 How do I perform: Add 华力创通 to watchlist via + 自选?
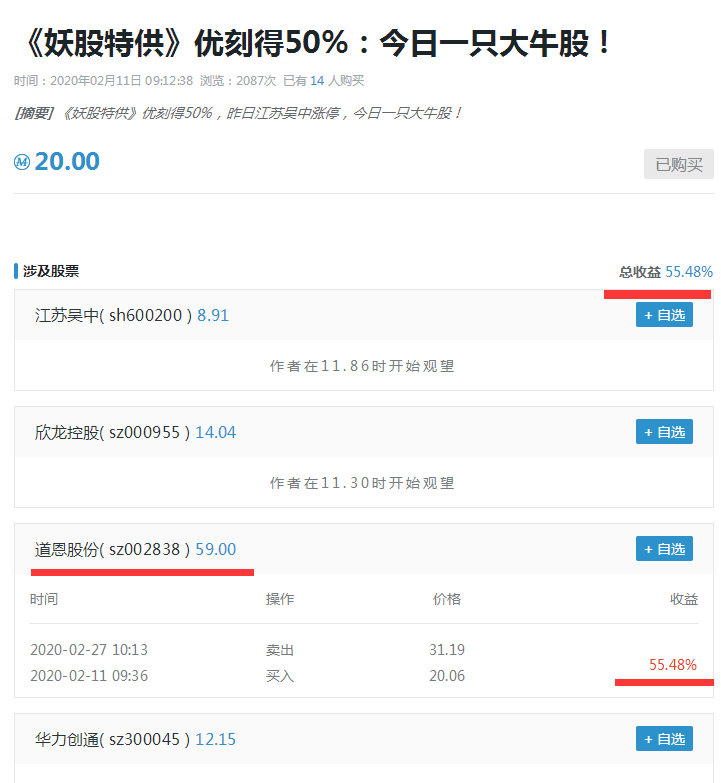tap(664, 739)
